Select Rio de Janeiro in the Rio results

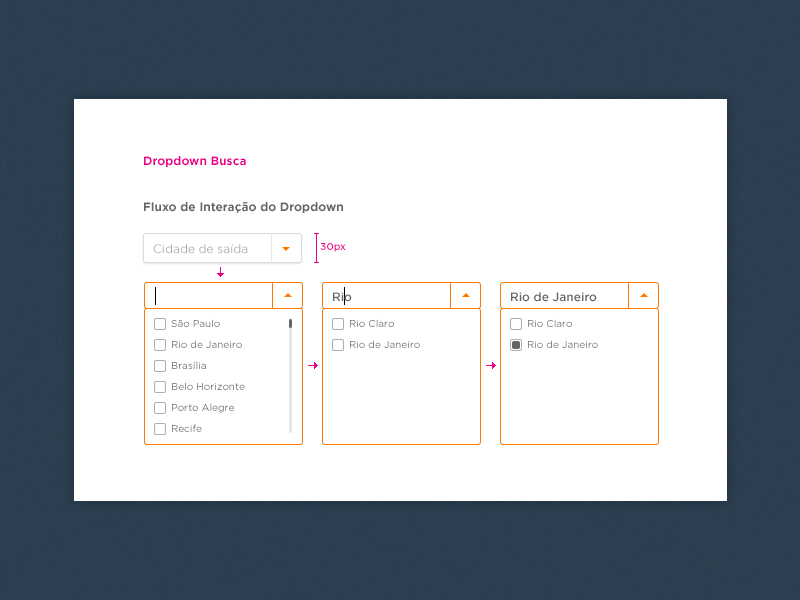pyautogui.click(x=338, y=344)
